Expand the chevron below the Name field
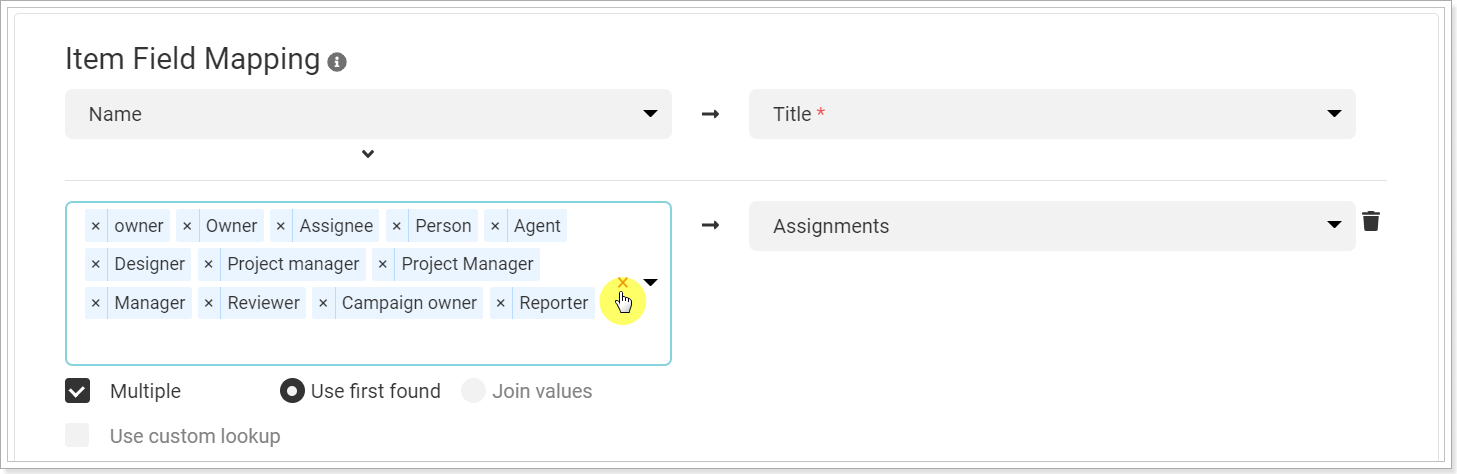Image resolution: width=1457 pixels, height=474 pixels. coord(368,154)
